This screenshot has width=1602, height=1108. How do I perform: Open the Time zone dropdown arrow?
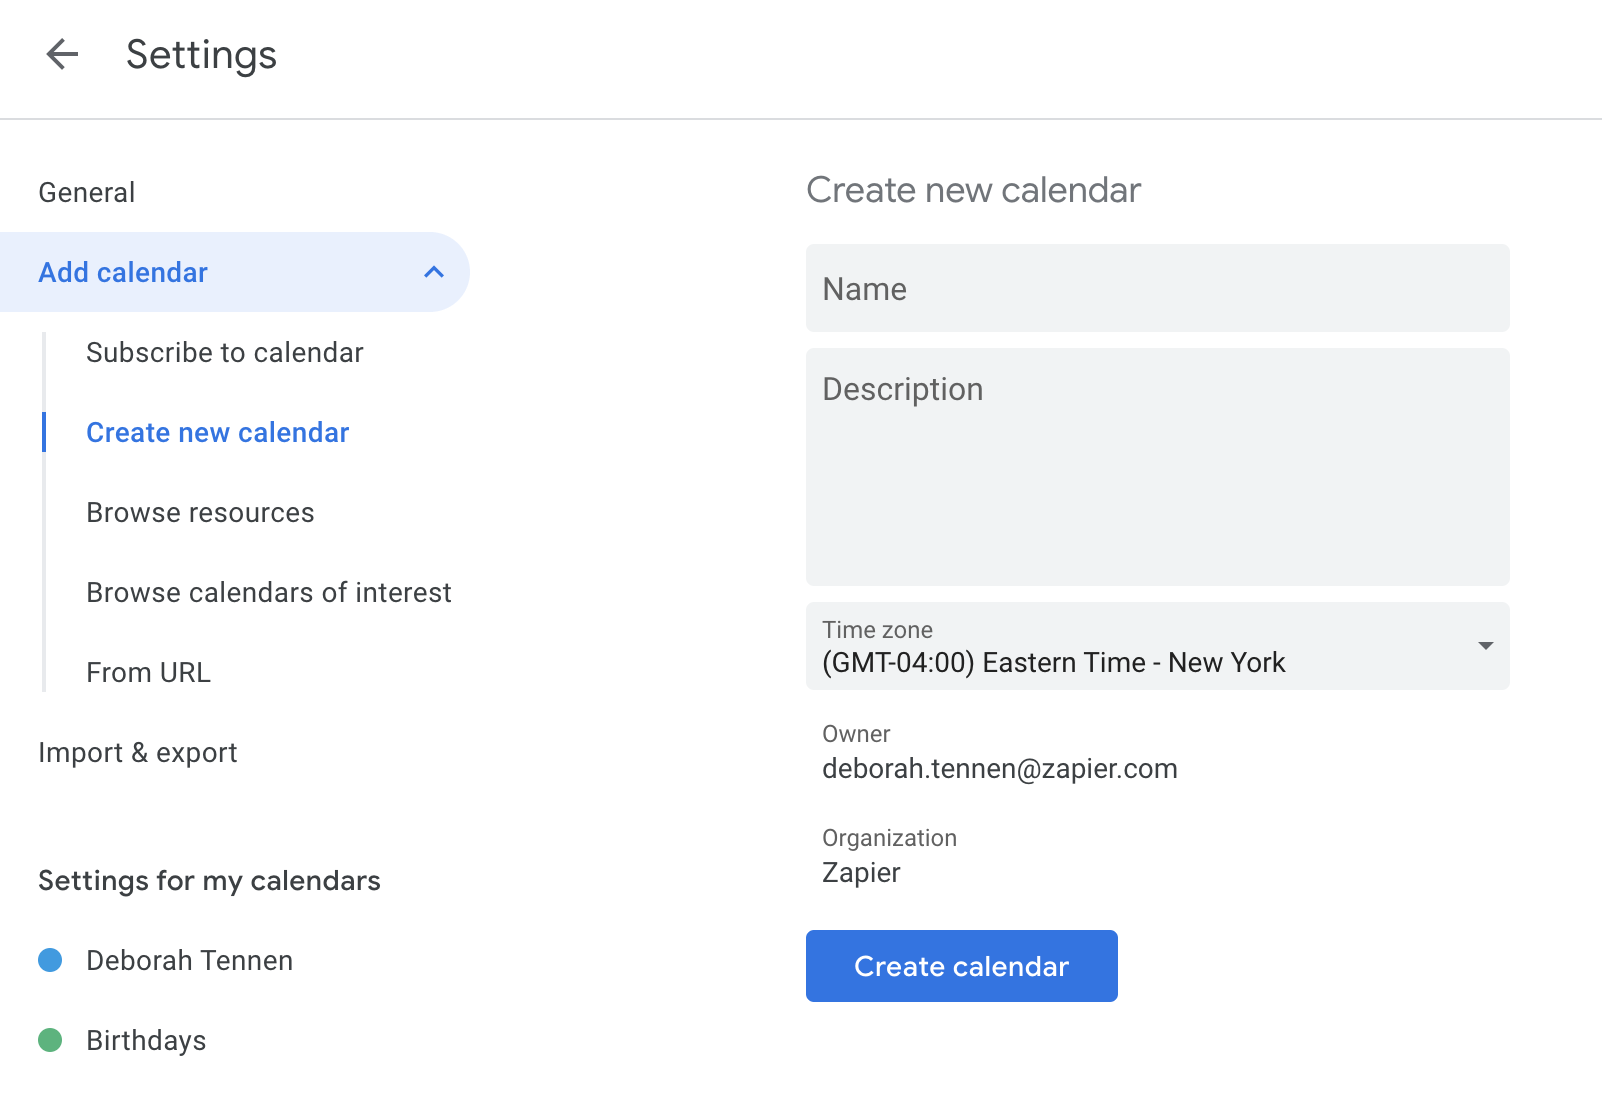(x=1485, y=646)
